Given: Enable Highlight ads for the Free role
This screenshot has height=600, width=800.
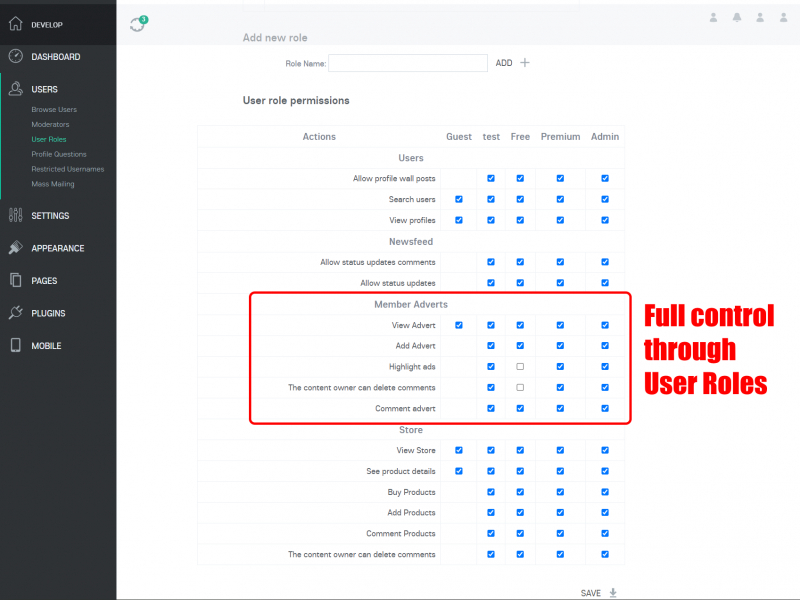Looking at the screenshot, I should [x=520, y=367].
